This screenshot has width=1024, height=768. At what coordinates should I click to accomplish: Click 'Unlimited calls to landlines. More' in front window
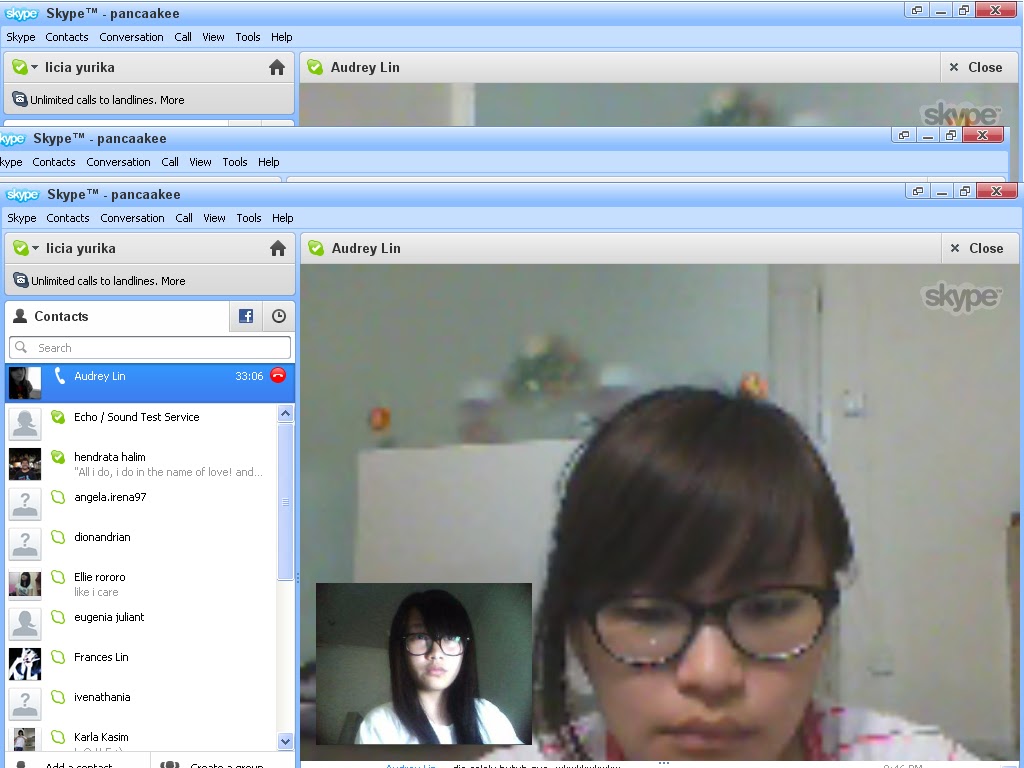click(108, 281)
